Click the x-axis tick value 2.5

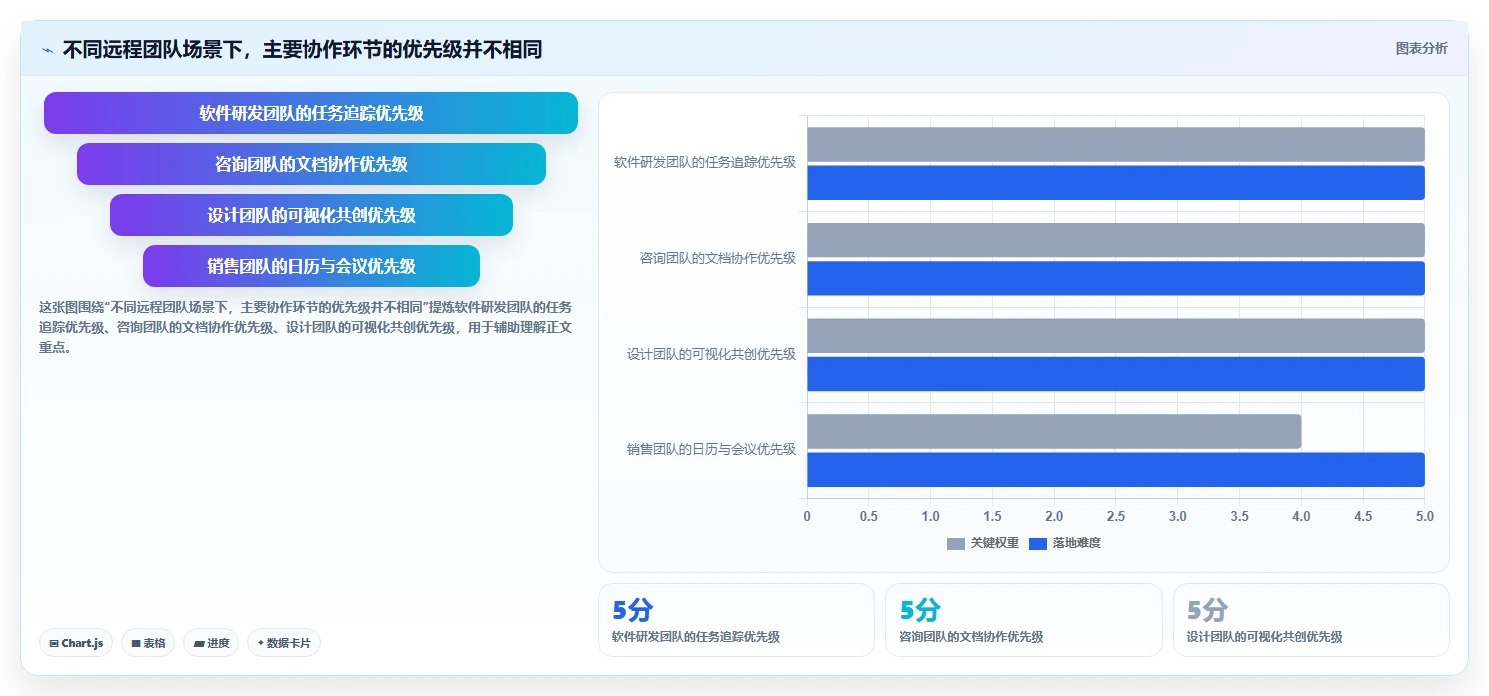(x=1116, y=517)
